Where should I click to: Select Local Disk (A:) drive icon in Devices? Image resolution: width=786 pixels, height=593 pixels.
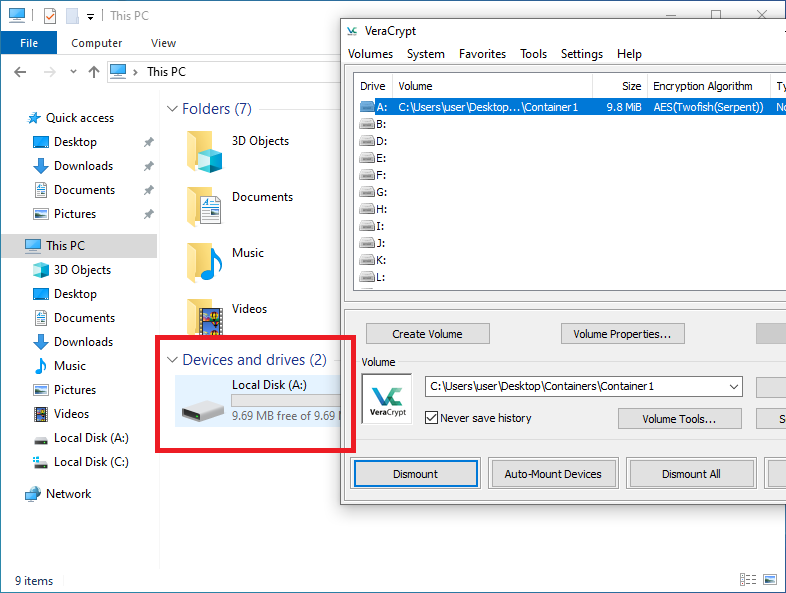point(203,409)
